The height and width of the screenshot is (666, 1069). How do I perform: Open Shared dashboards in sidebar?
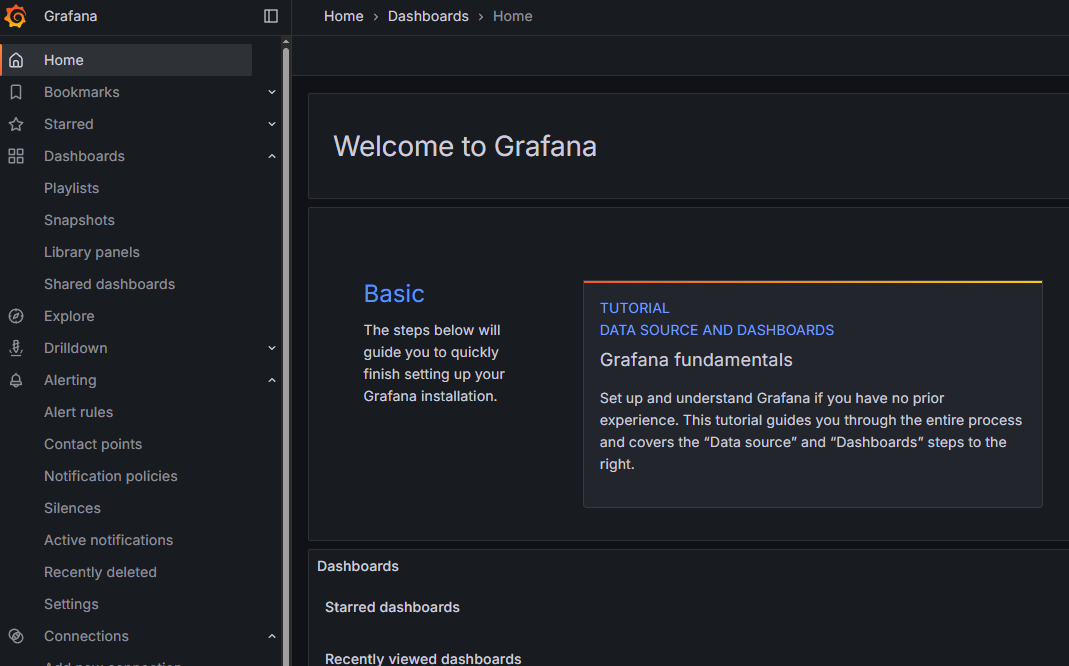(x=110, y=284)
